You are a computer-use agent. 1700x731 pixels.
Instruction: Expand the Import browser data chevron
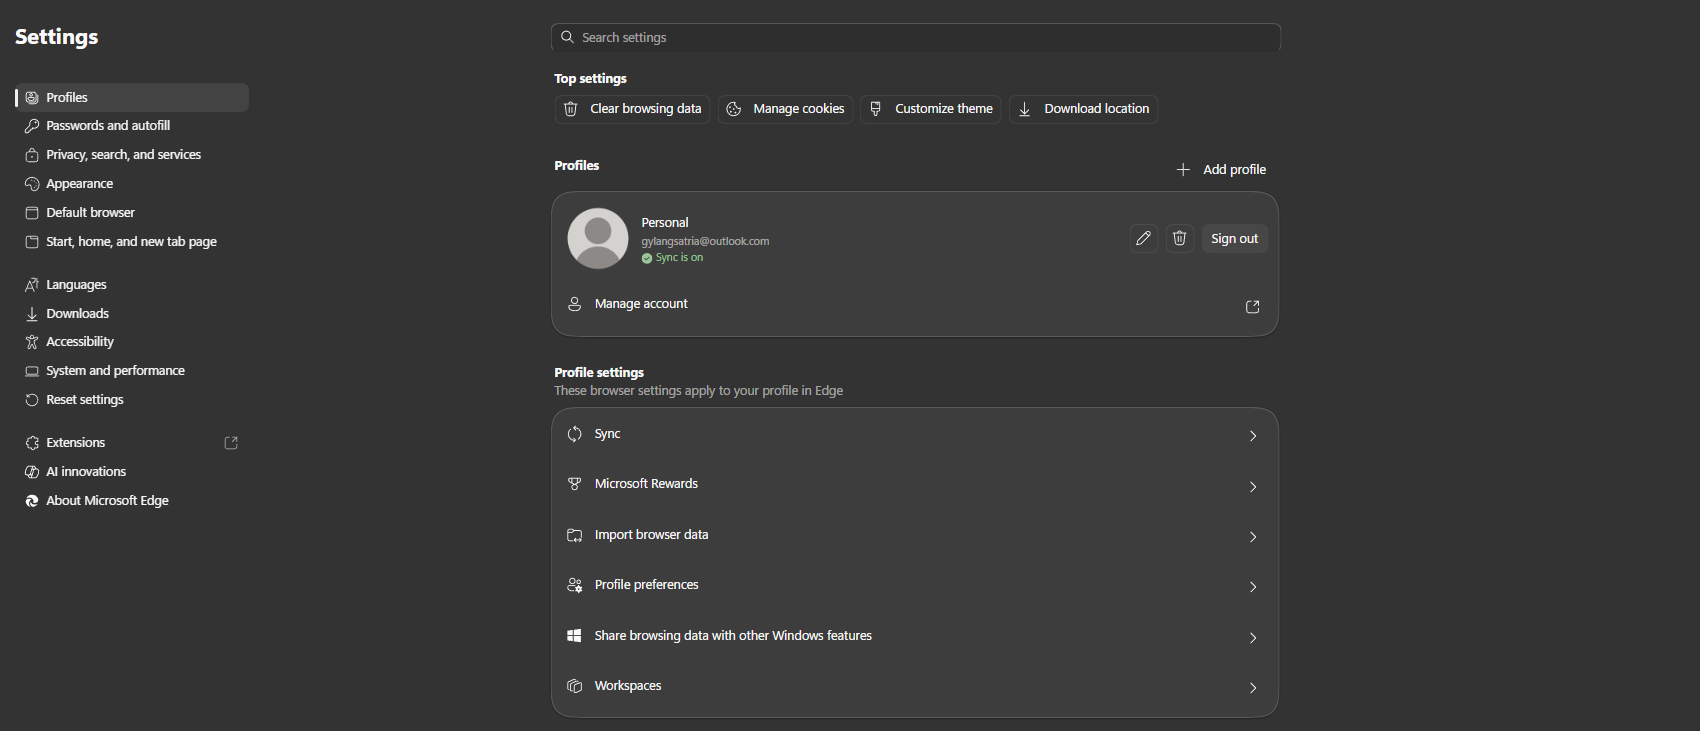click(x=1252, y=537)
